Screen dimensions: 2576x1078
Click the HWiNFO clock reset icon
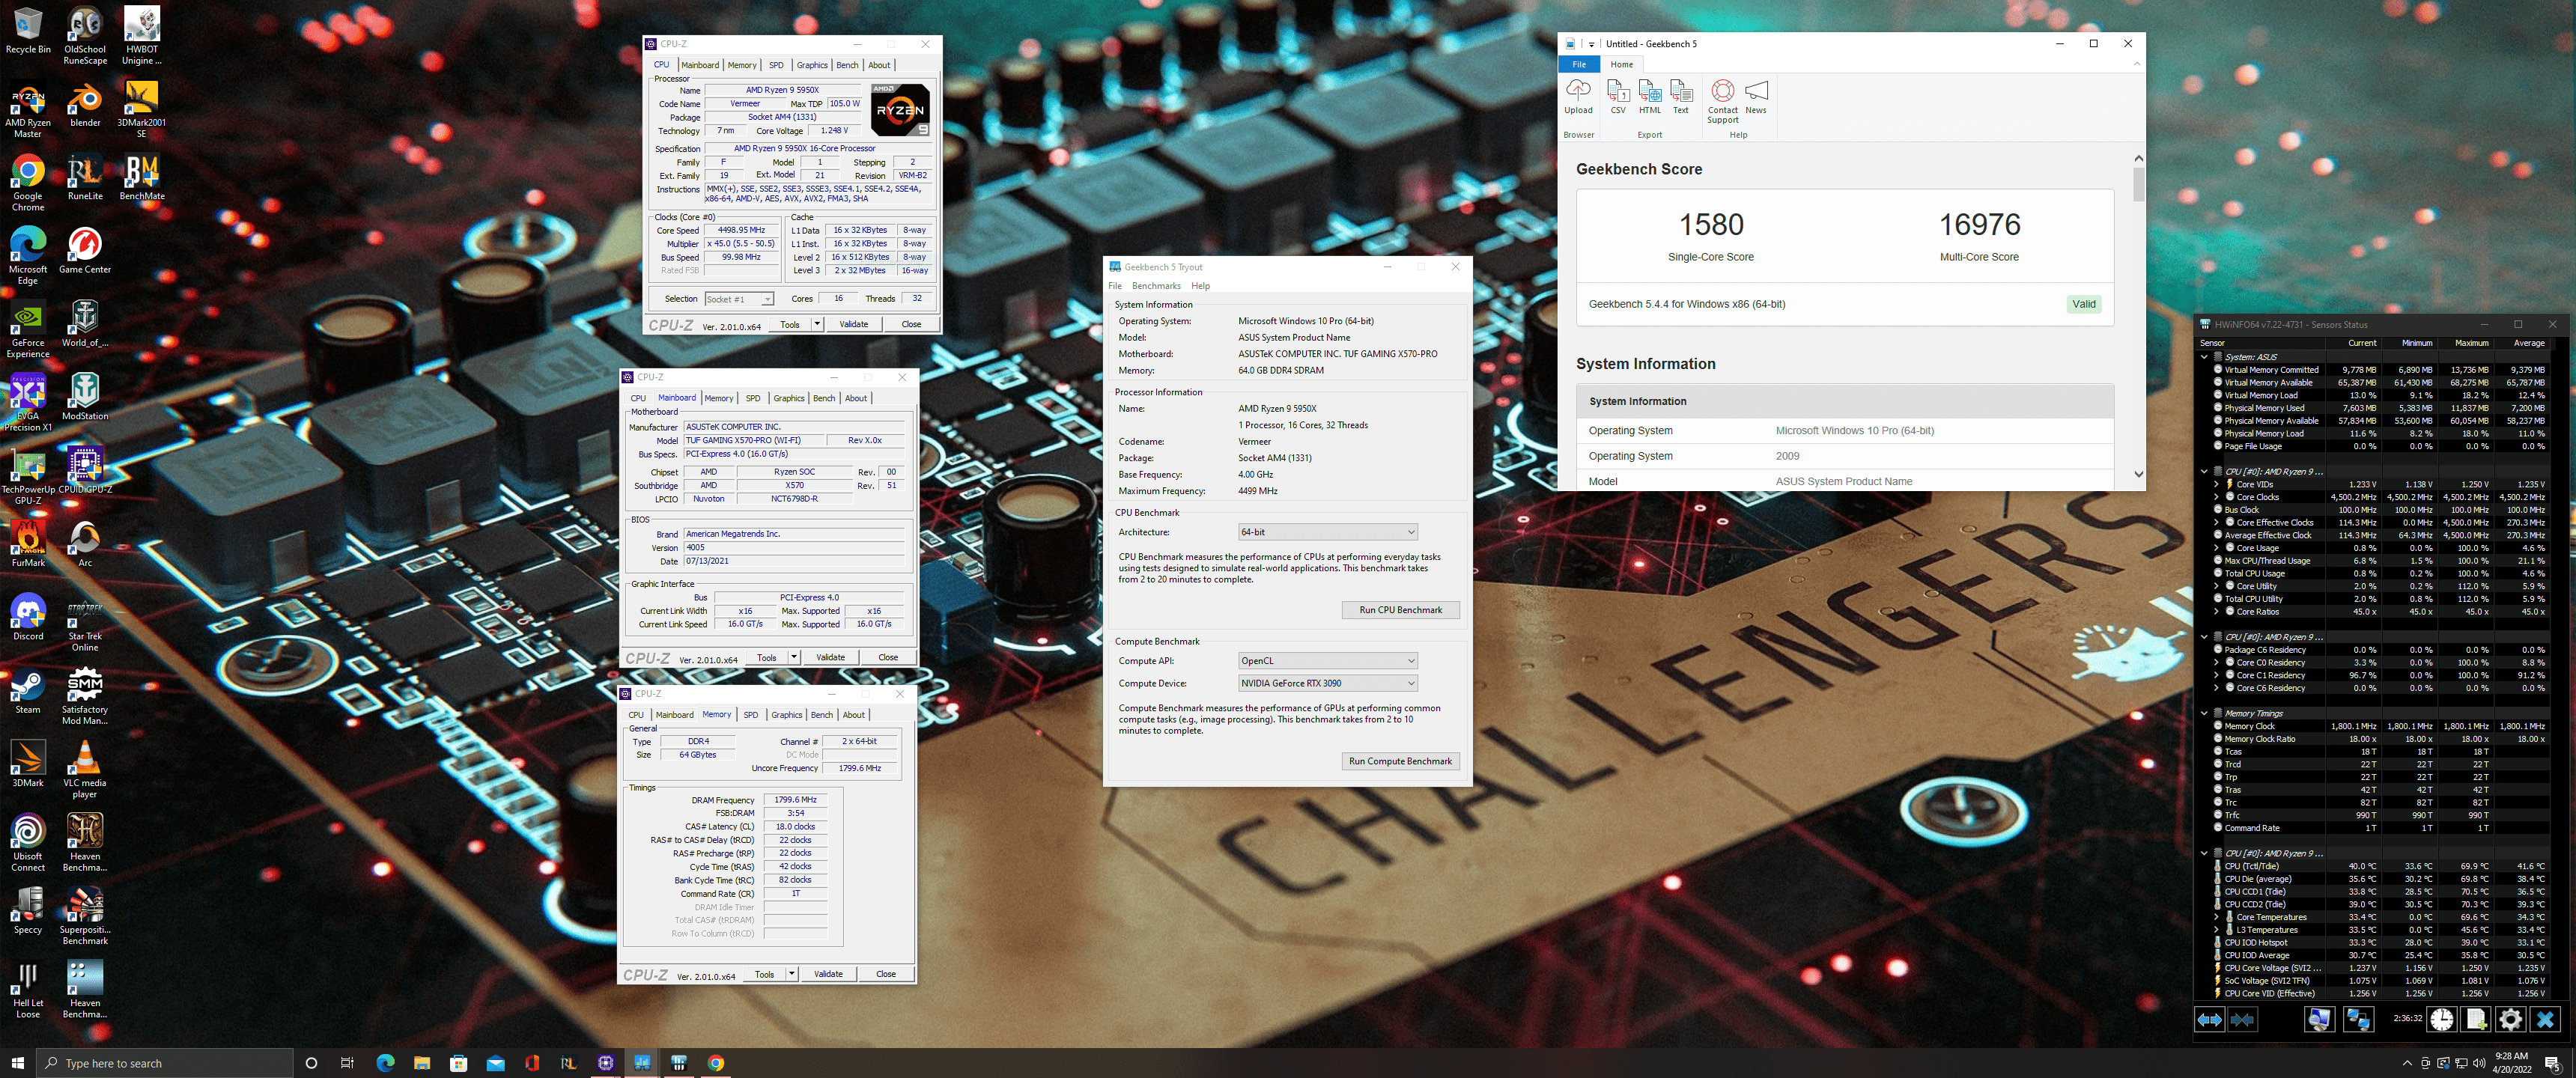2442,1019
